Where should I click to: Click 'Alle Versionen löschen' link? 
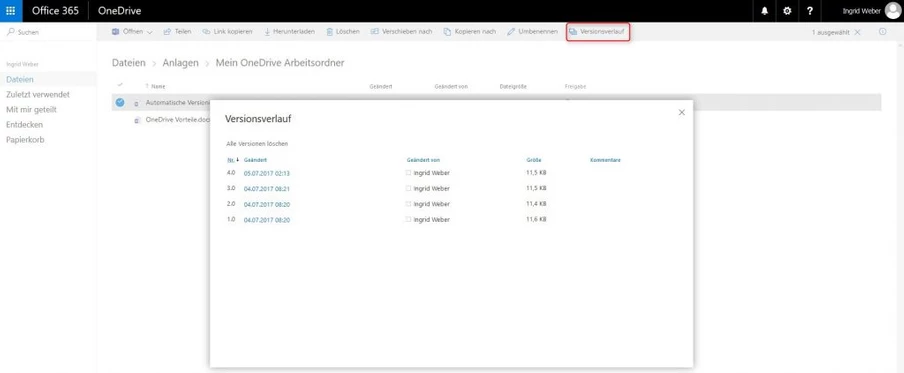click(x=257, y=144)
